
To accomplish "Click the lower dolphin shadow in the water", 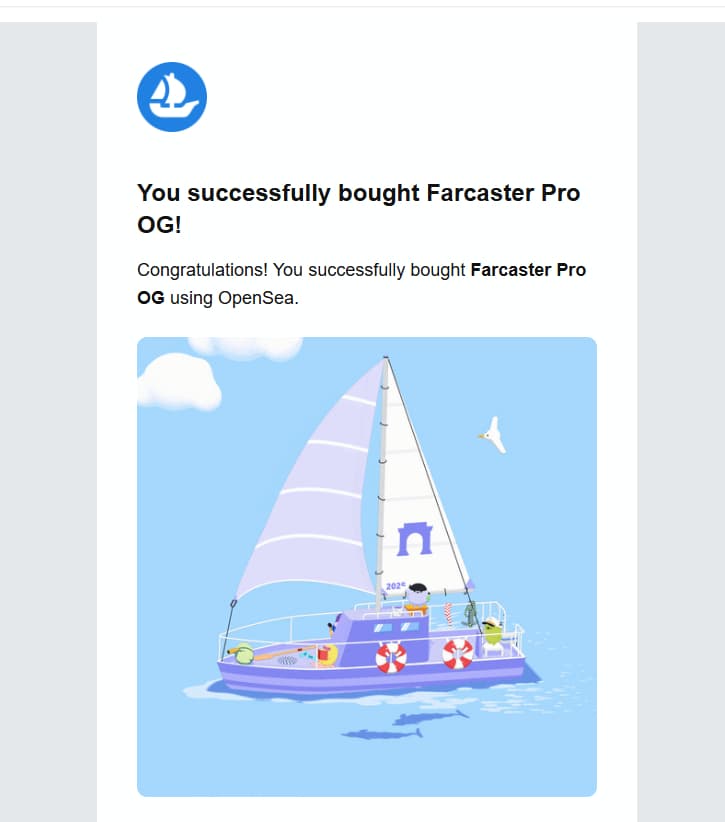I will click(382, 734).
